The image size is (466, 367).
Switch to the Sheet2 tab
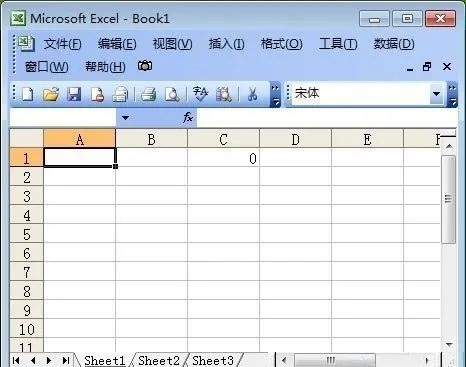coord(159,360)
